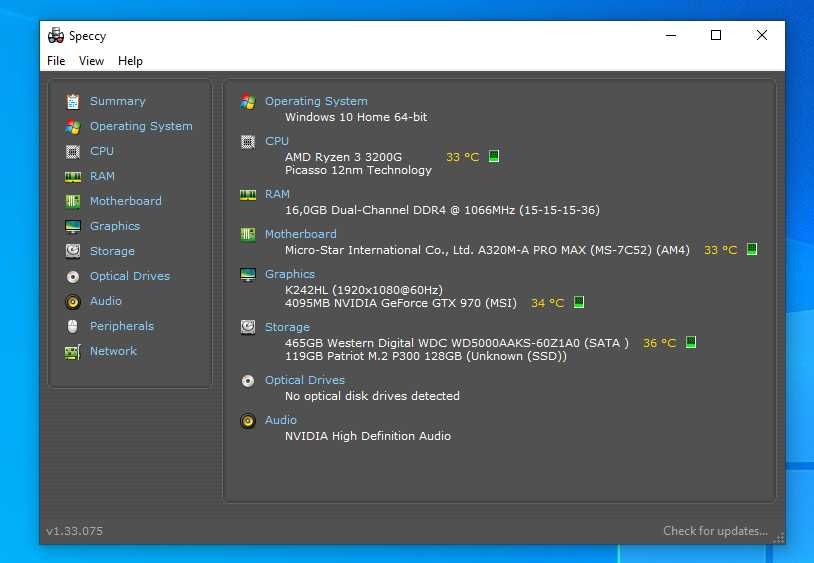Image resolution: width=814 pixels, height=563 pixels.
Task: Click the Summary clipboard icon in sidebar
Action: 73,102
